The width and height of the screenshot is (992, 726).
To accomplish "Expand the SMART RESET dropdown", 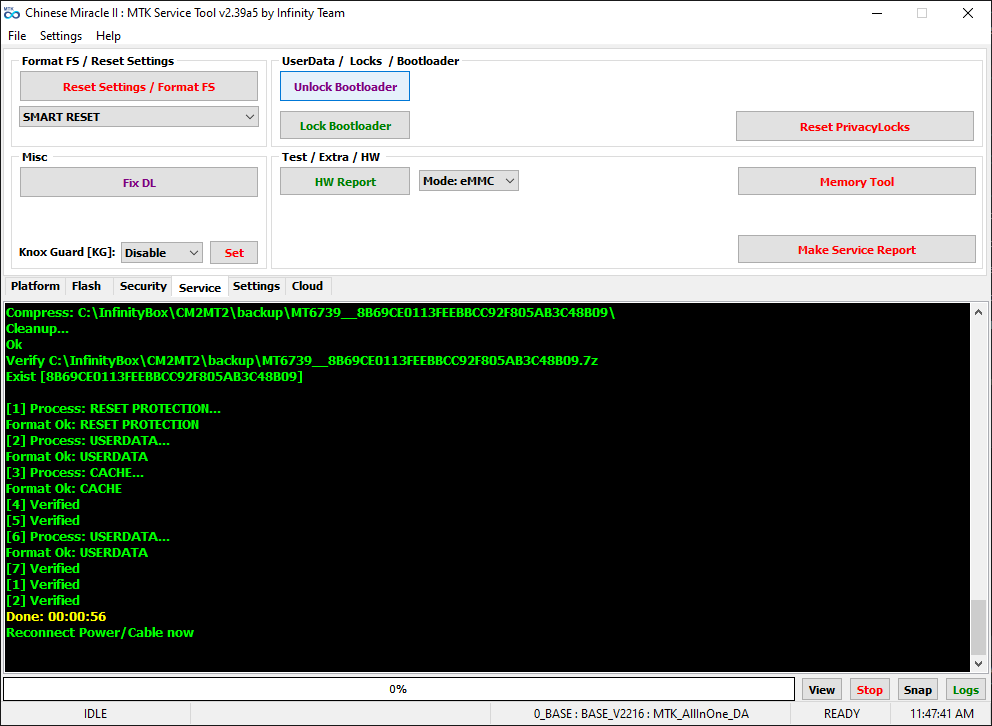I will tap(139, 117).
